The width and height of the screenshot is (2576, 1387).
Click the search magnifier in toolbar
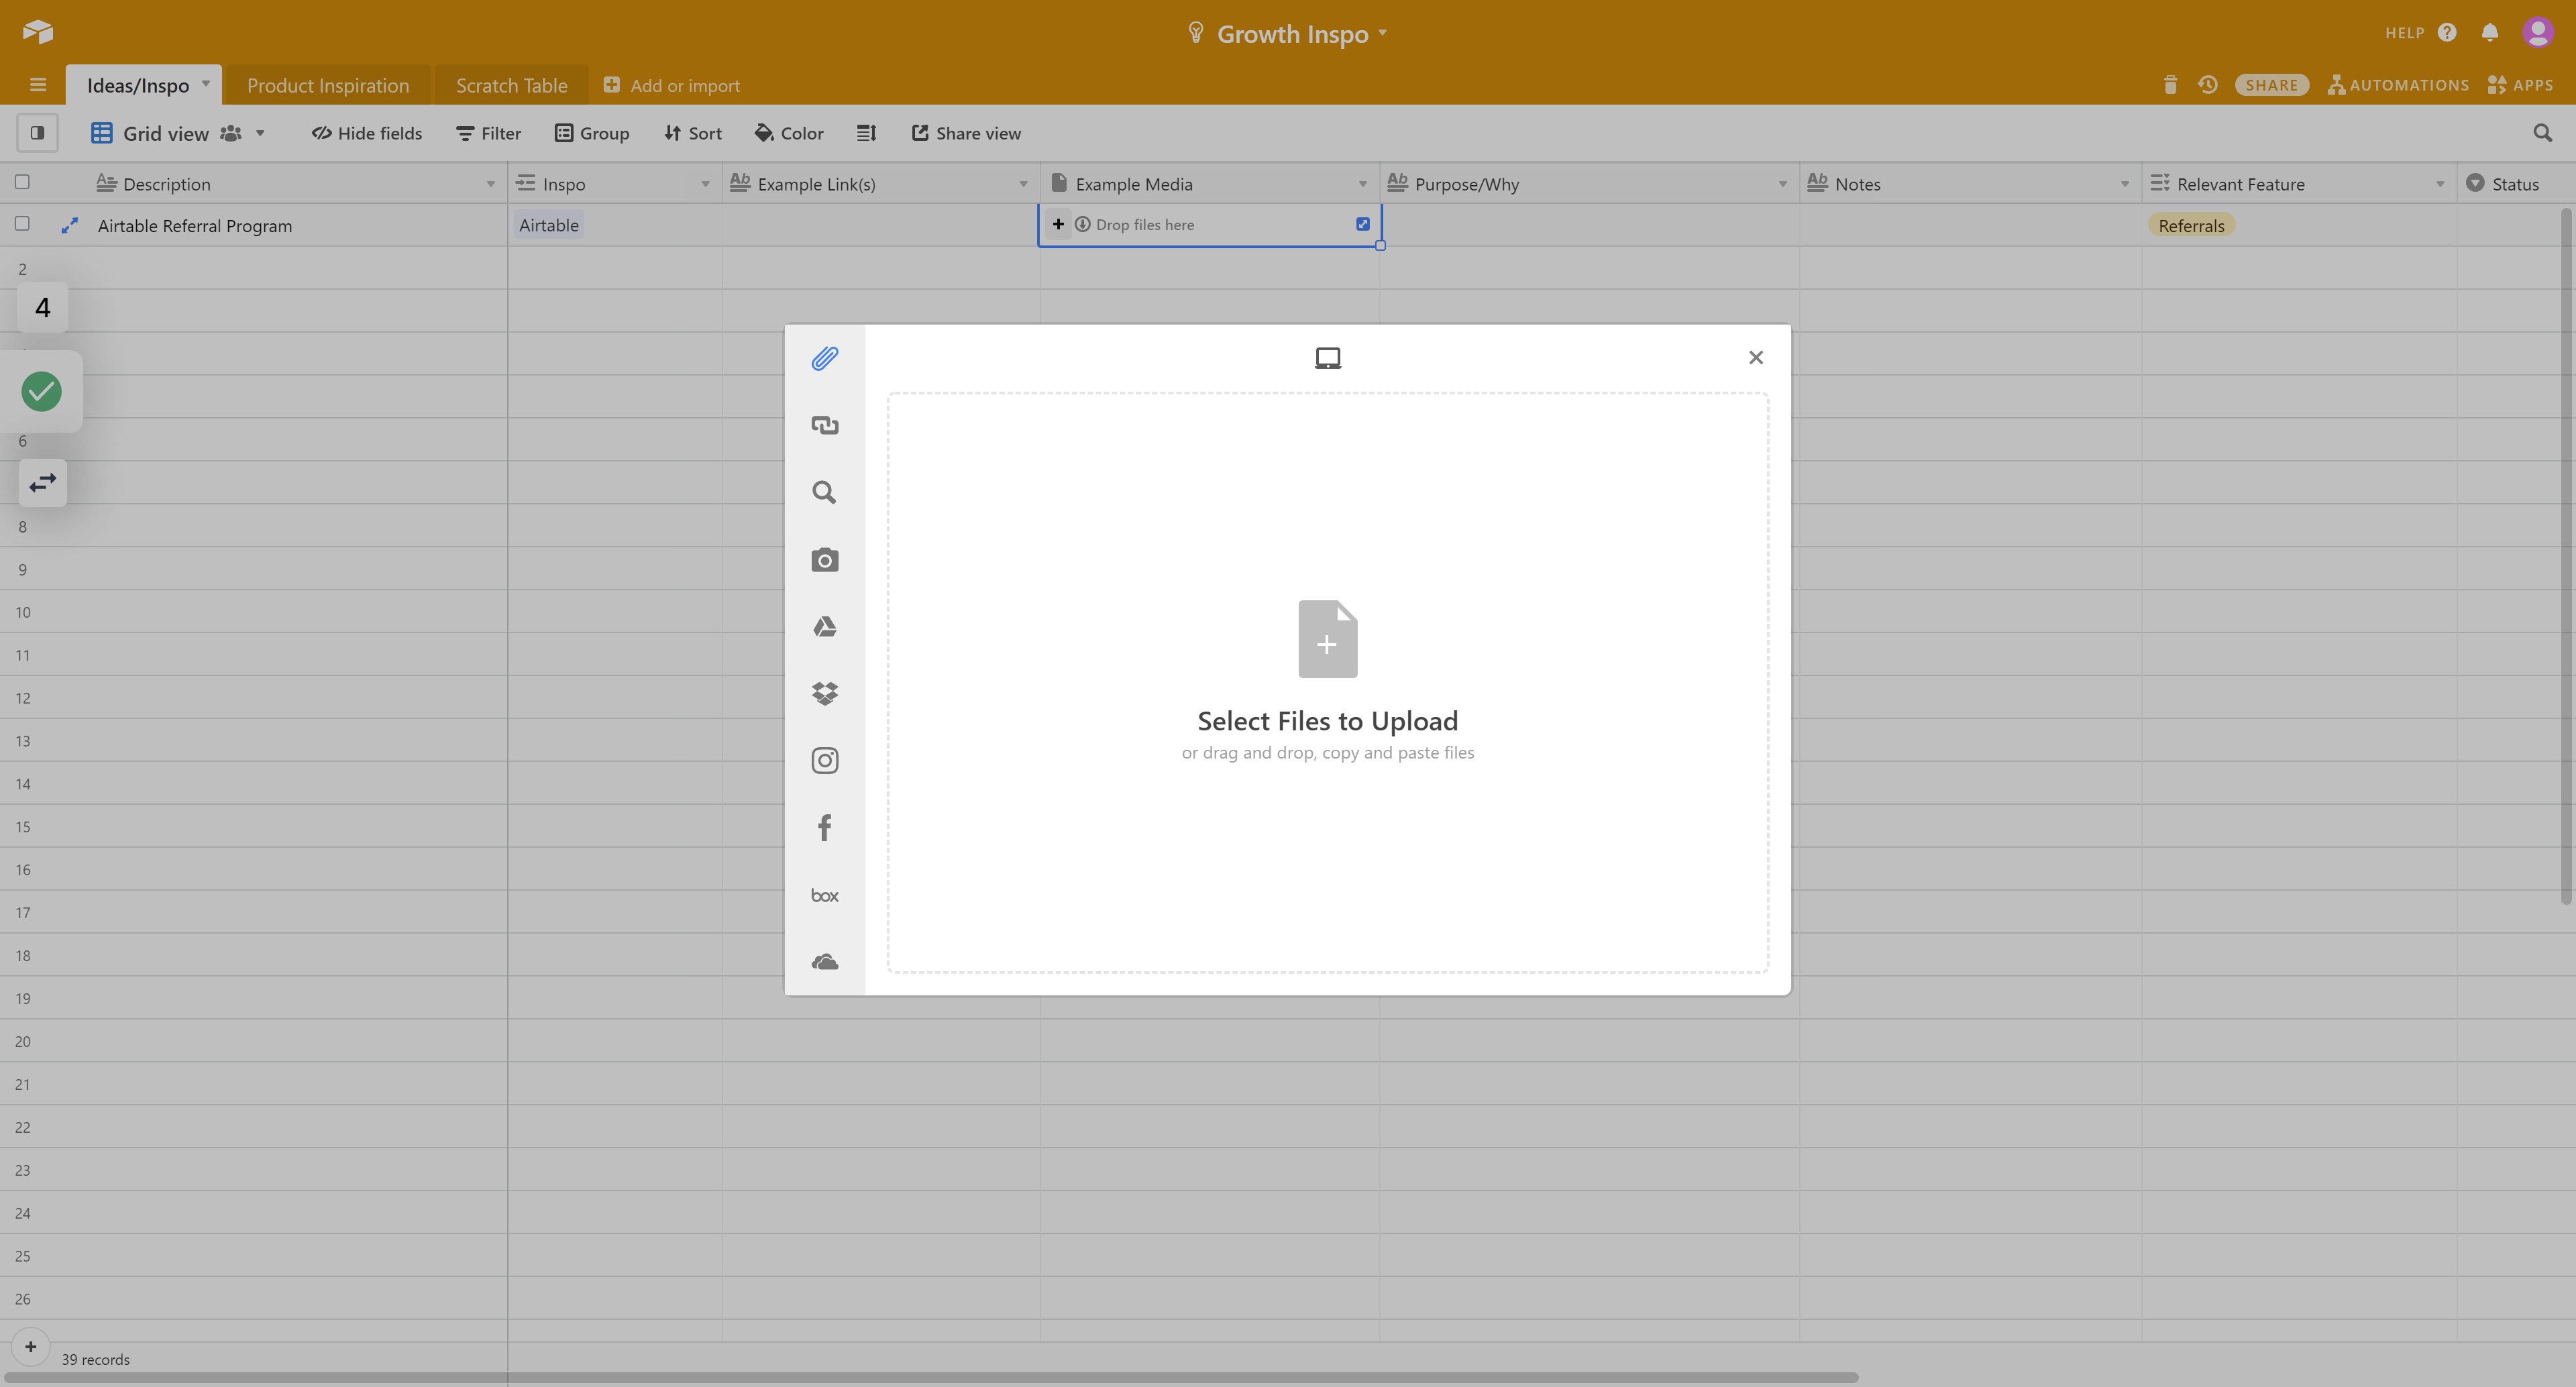point(2542,133)
